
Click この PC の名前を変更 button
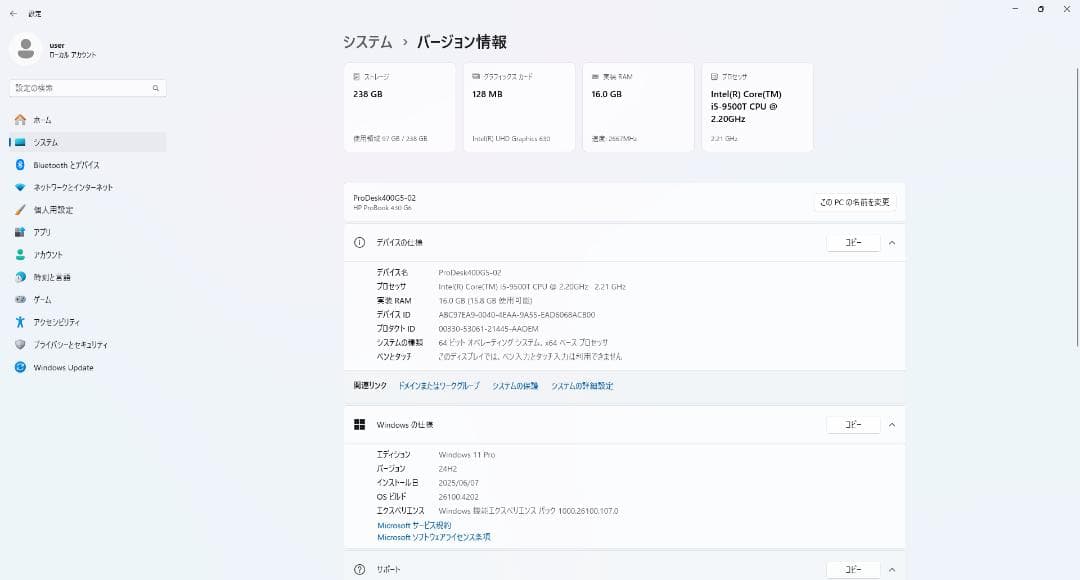tap(854, 203)
